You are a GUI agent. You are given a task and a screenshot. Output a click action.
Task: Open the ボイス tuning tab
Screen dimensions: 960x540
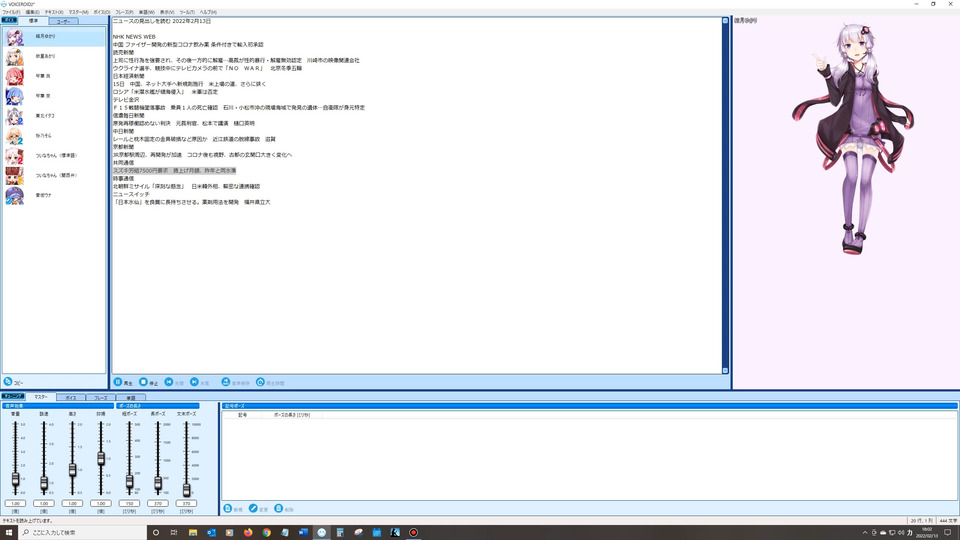point(70,397)
